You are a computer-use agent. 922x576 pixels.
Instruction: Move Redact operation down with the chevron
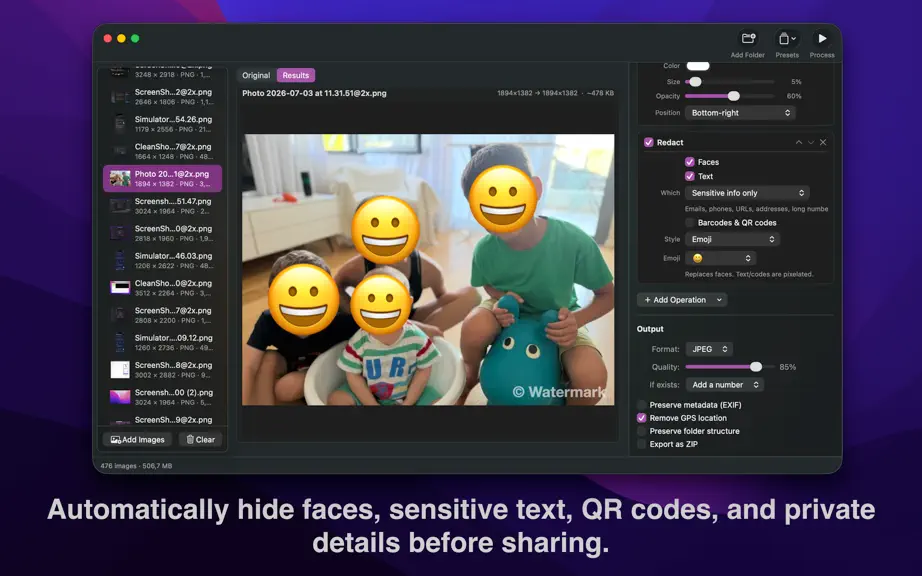click(811, 142)
